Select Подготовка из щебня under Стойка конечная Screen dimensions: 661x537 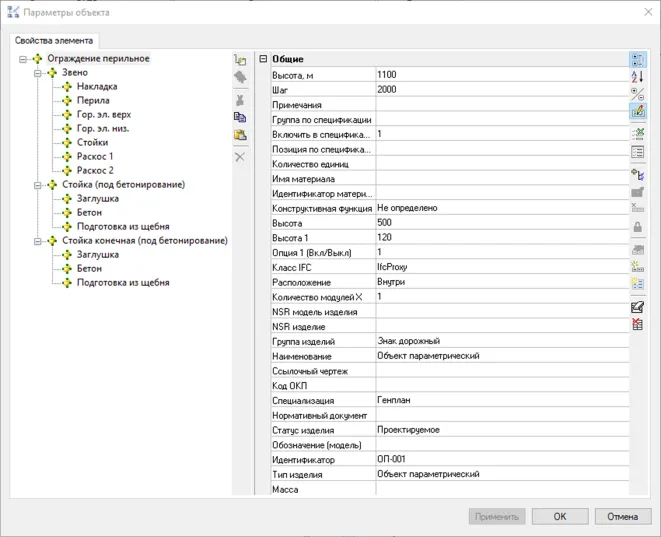[x=122, y=283]
